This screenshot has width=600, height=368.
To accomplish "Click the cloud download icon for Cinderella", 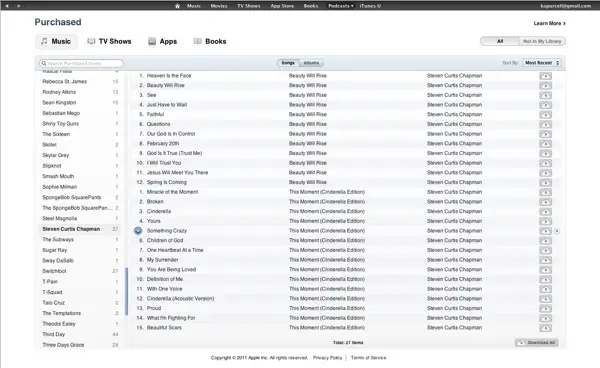I will pyautogui.click(x=545, y=212).
